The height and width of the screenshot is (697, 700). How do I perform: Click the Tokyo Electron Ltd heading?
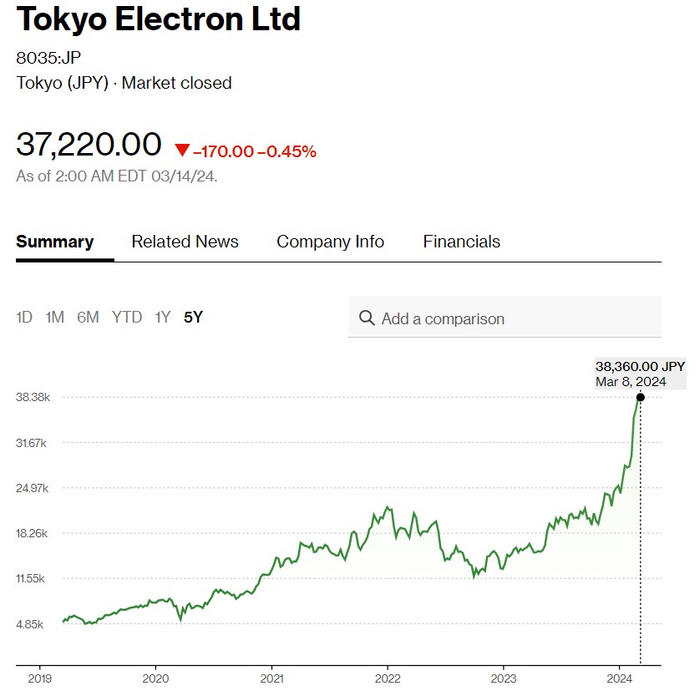tap(158, 19)
